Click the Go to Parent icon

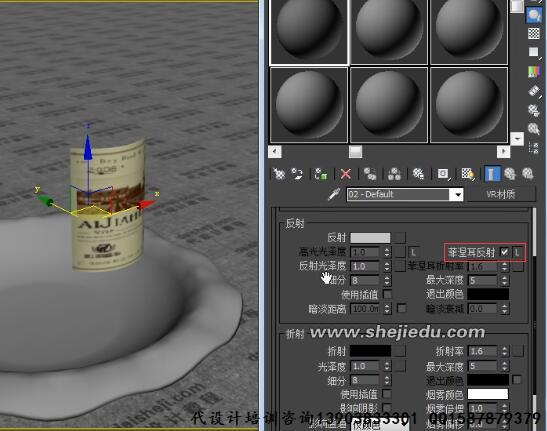click(510, 173)
